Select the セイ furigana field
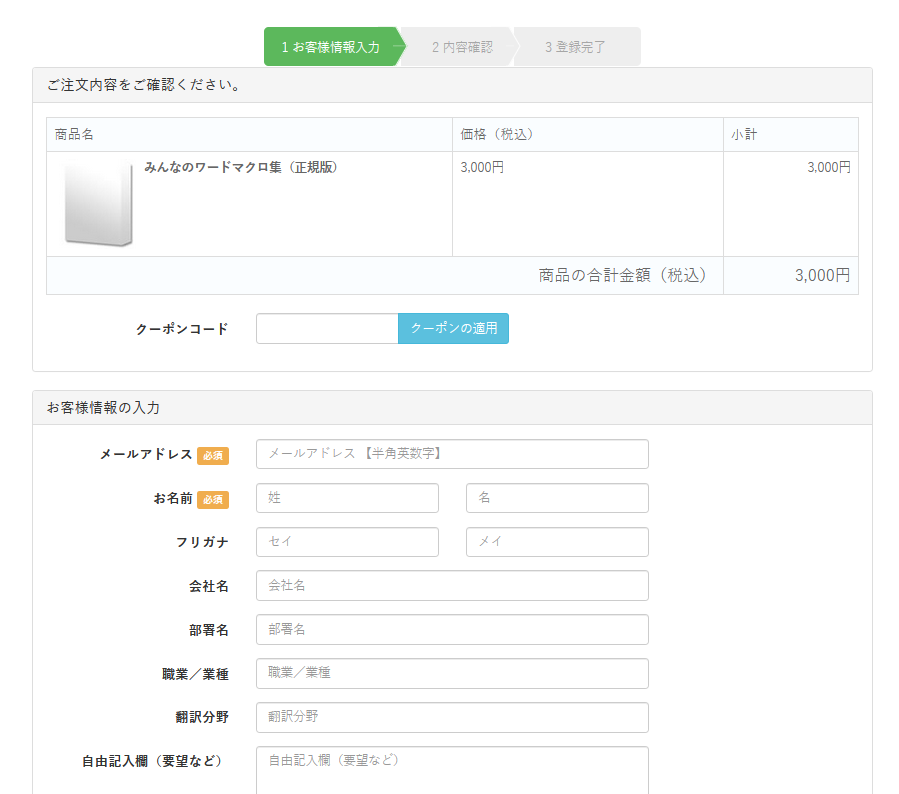Screen dimensions: 899x794 coord(347,542)
